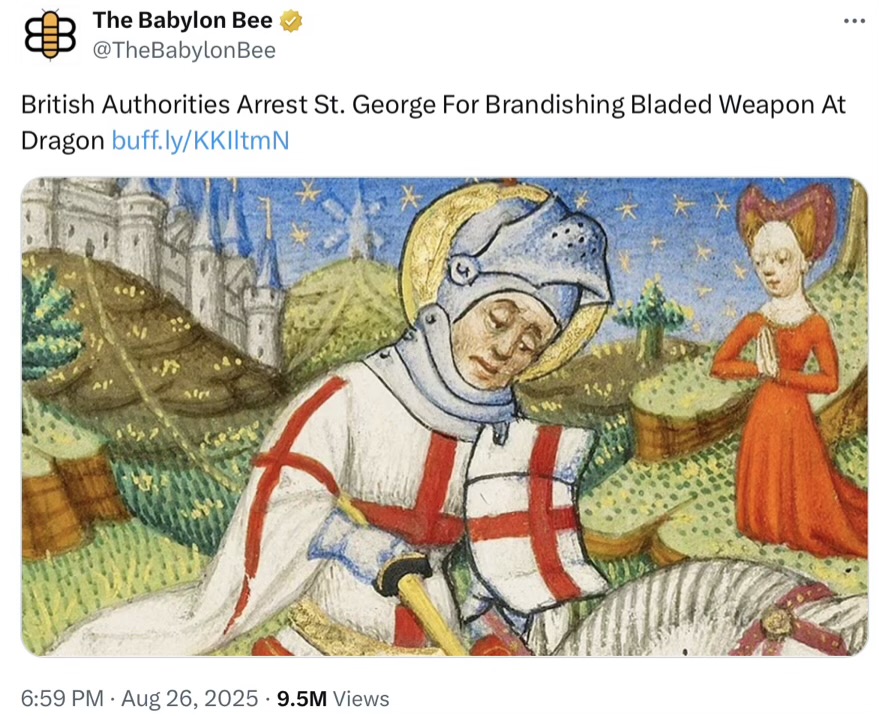Viewport: 879px width, 716px height.
Task: Open the 6:59 PM timestamp
Action: 62,699
